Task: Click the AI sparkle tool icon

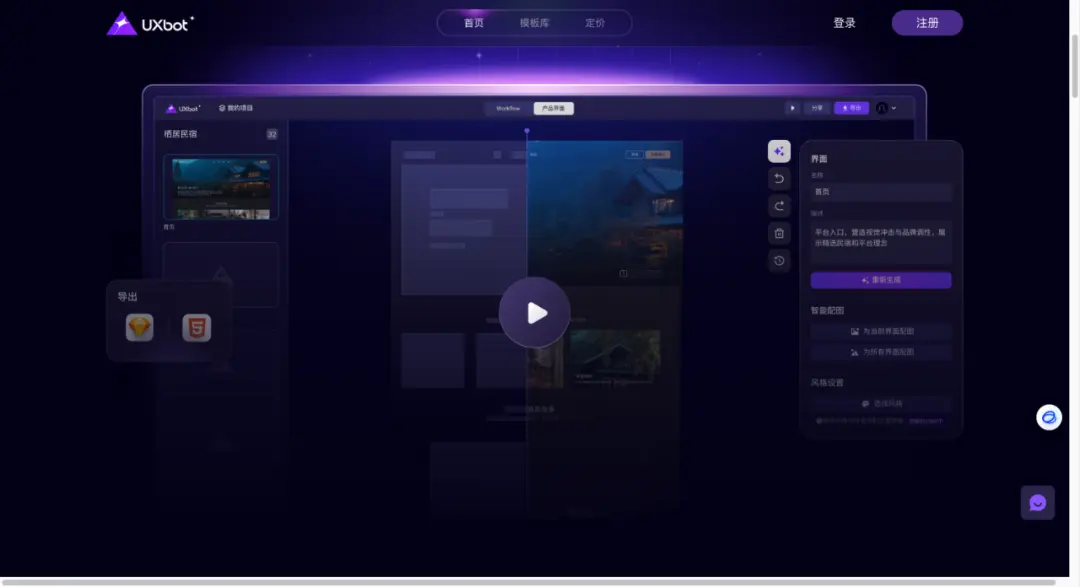Action: [x=779, y=151]
